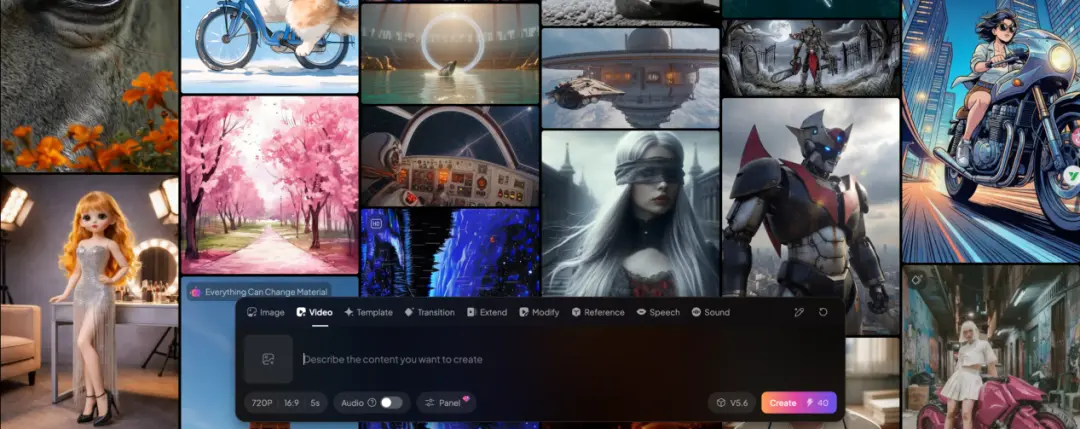Select the V5.6 model version dropdown

coord(731,403)
